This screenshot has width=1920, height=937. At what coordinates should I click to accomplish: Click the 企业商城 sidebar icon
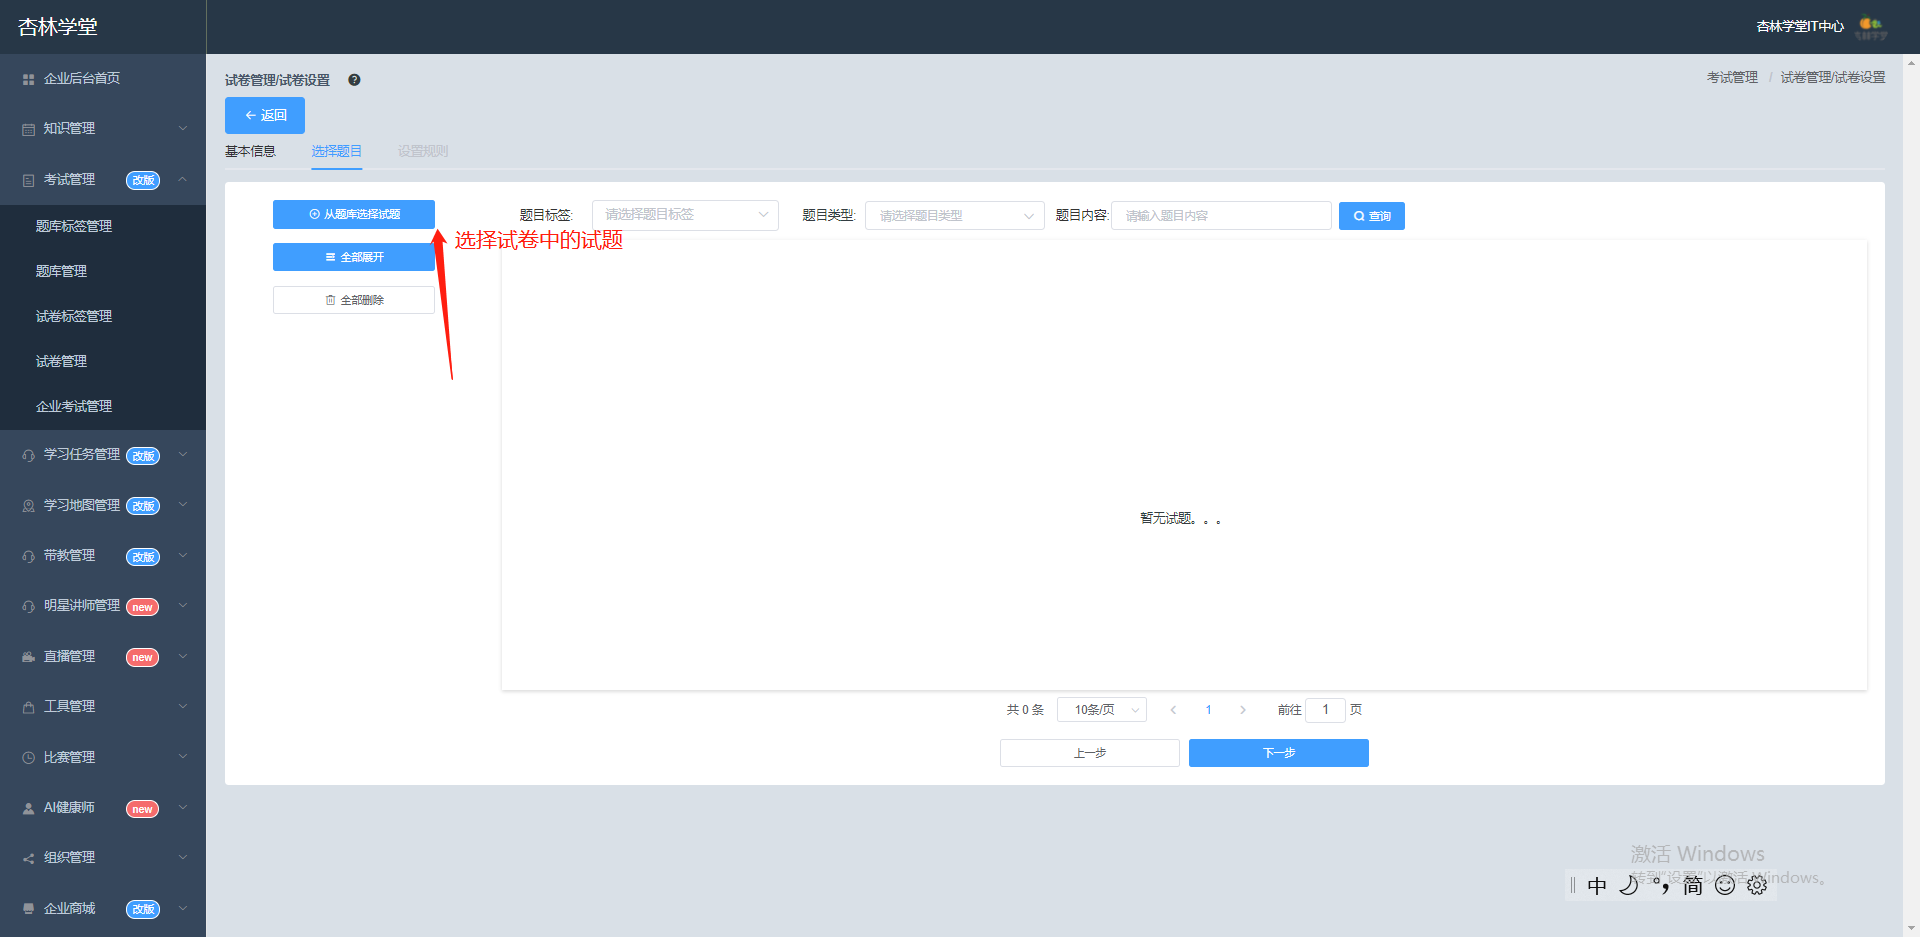tap(28, 909)
